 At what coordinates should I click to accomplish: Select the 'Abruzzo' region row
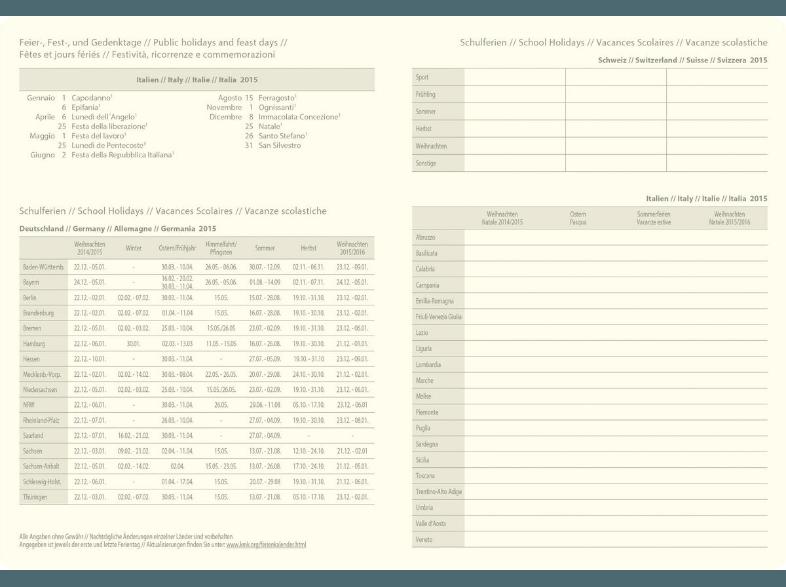[x=590, y=237]
